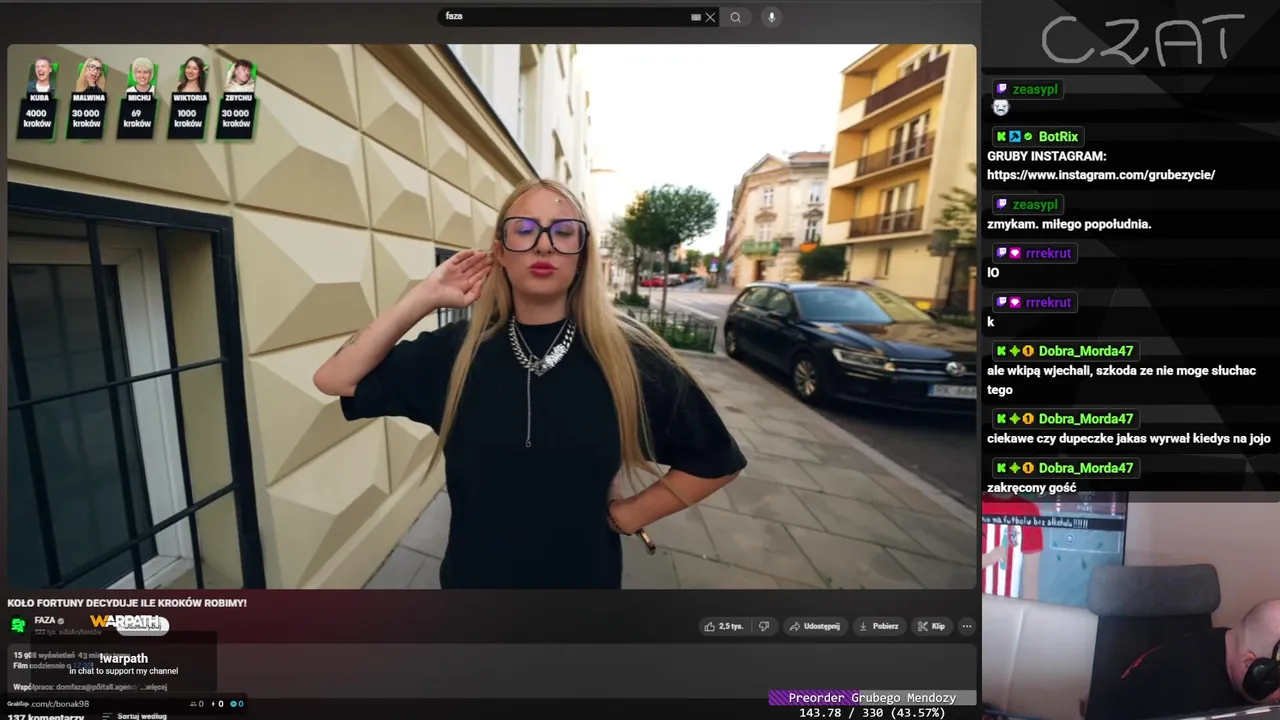Click the video player to pause playback

[x=491, y=316]
